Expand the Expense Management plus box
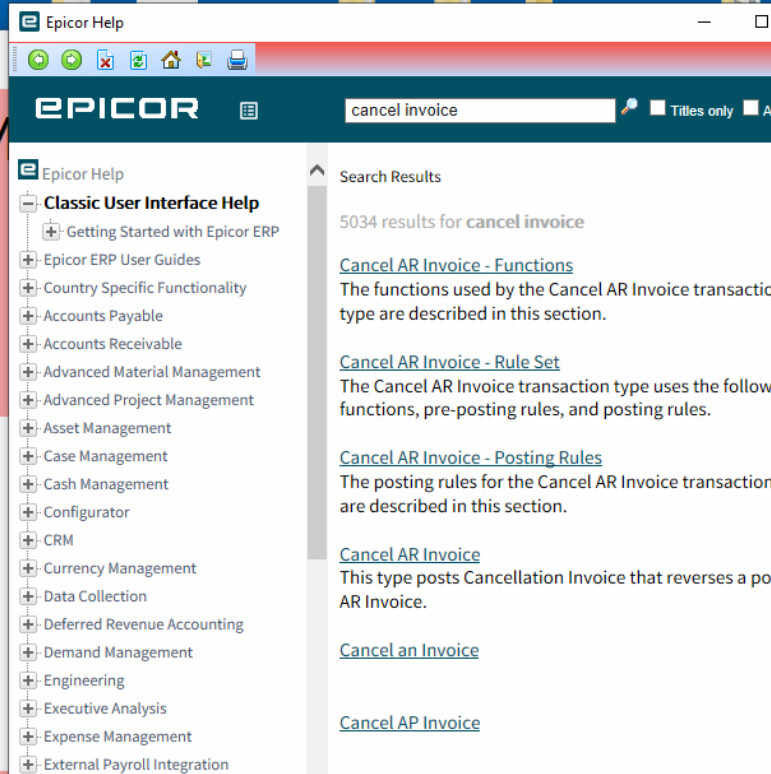This screenshot has width=771, height=774. point(28,736)
